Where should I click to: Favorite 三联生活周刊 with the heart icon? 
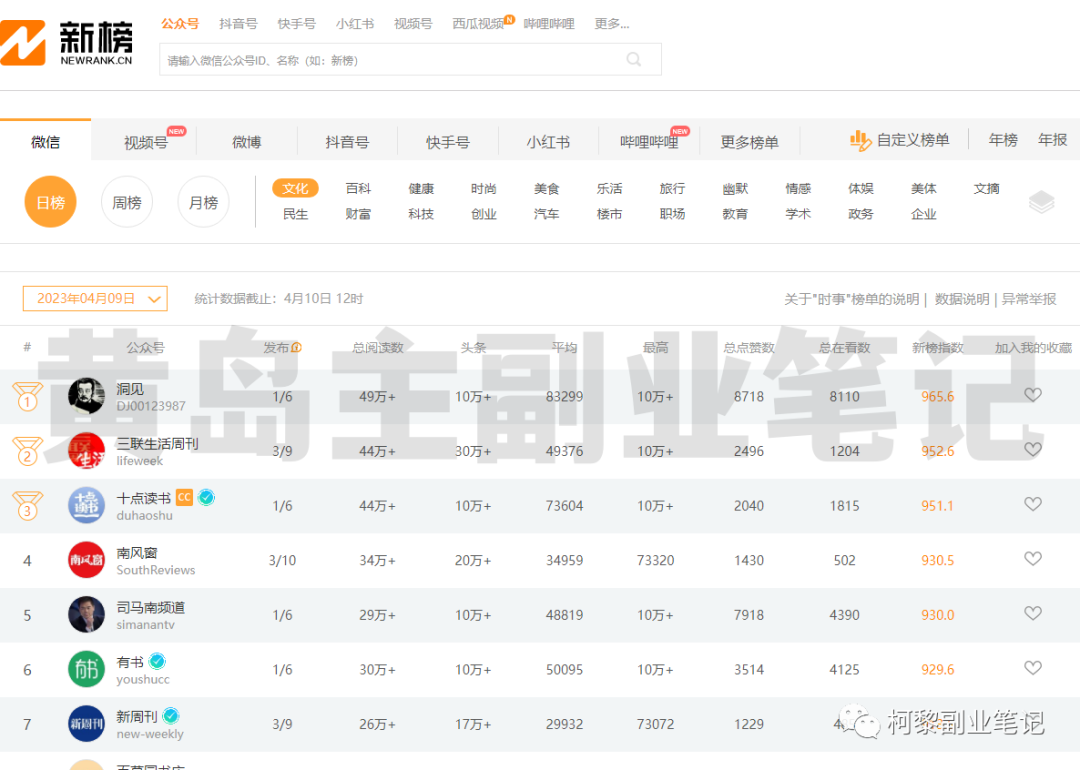pyautogui.click(x=1033, y=450)
